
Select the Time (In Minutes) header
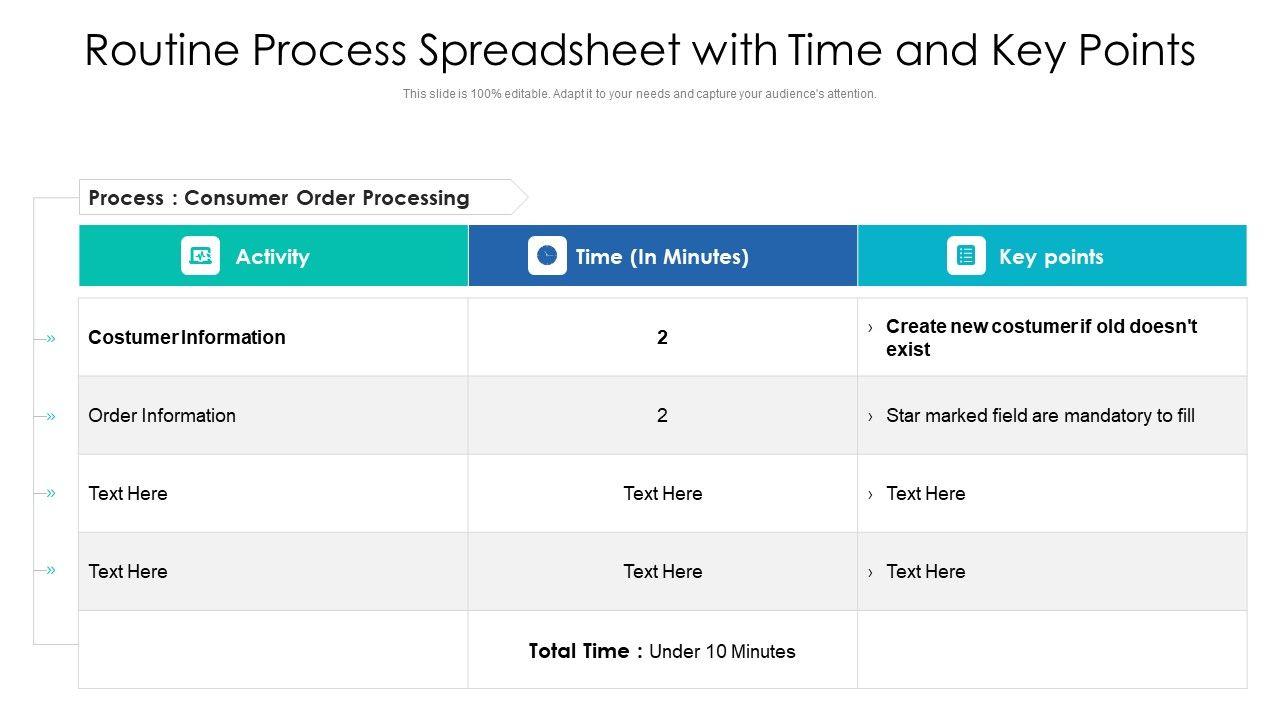point(662,257)
